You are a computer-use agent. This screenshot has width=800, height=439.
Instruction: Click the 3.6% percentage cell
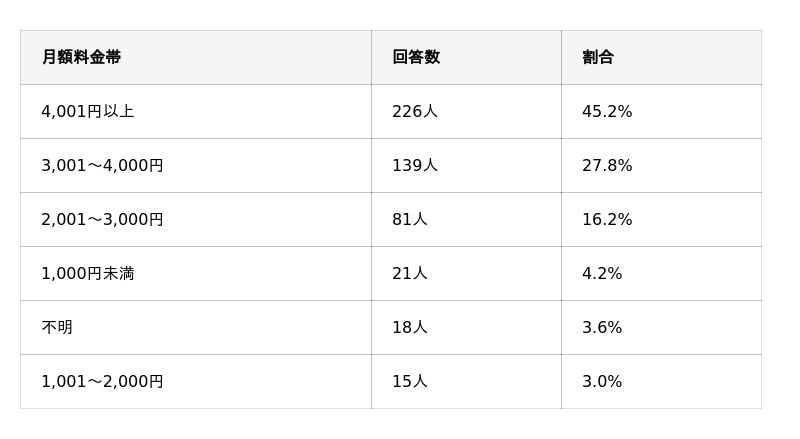coord(602,327)
